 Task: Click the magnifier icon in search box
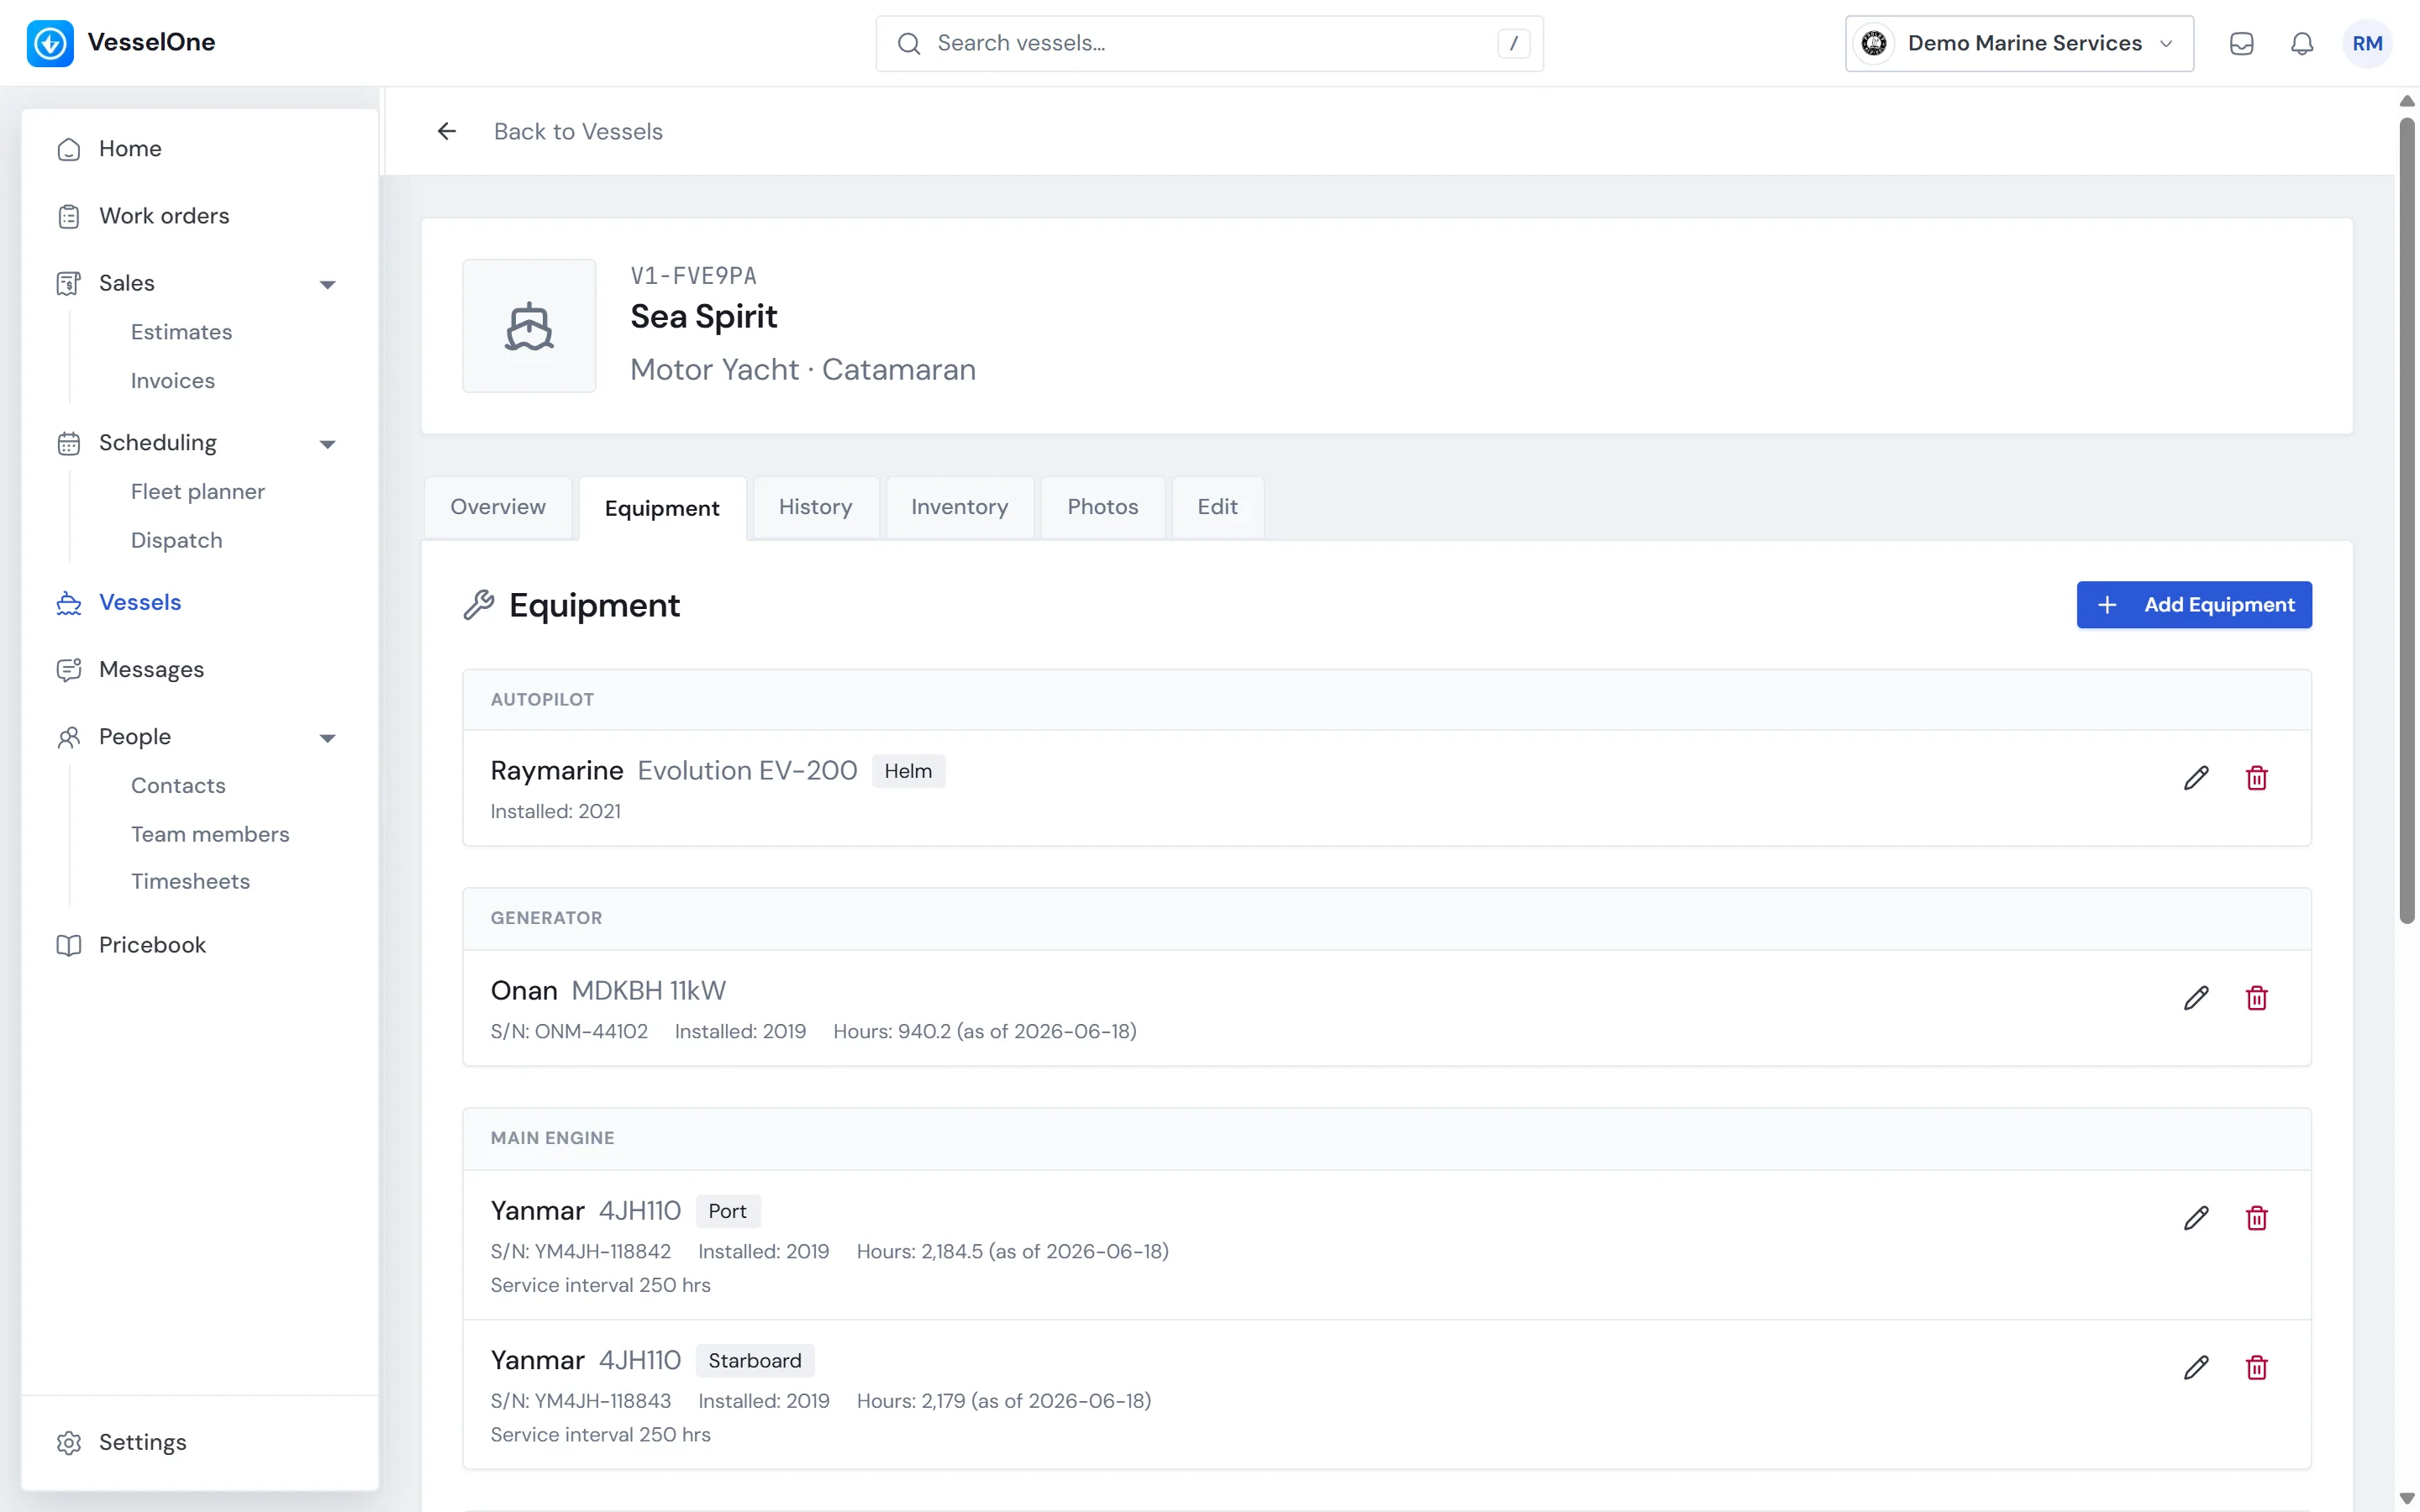(908, 43)
